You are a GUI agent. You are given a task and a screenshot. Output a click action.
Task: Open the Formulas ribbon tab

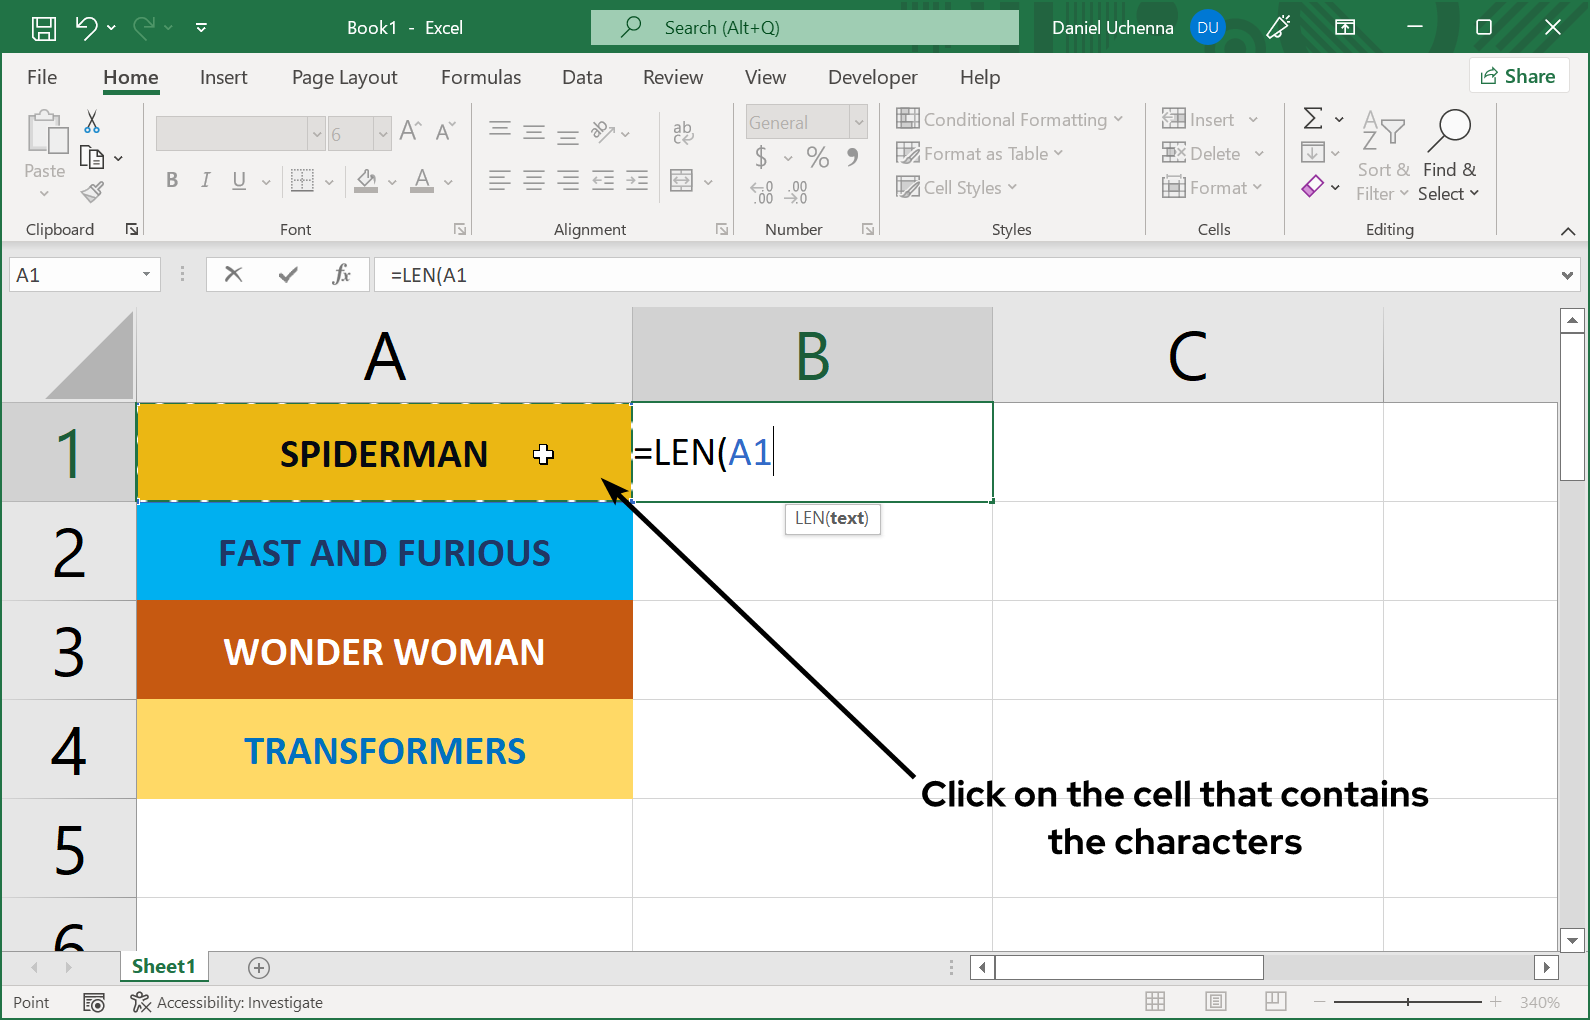point(480,77)
